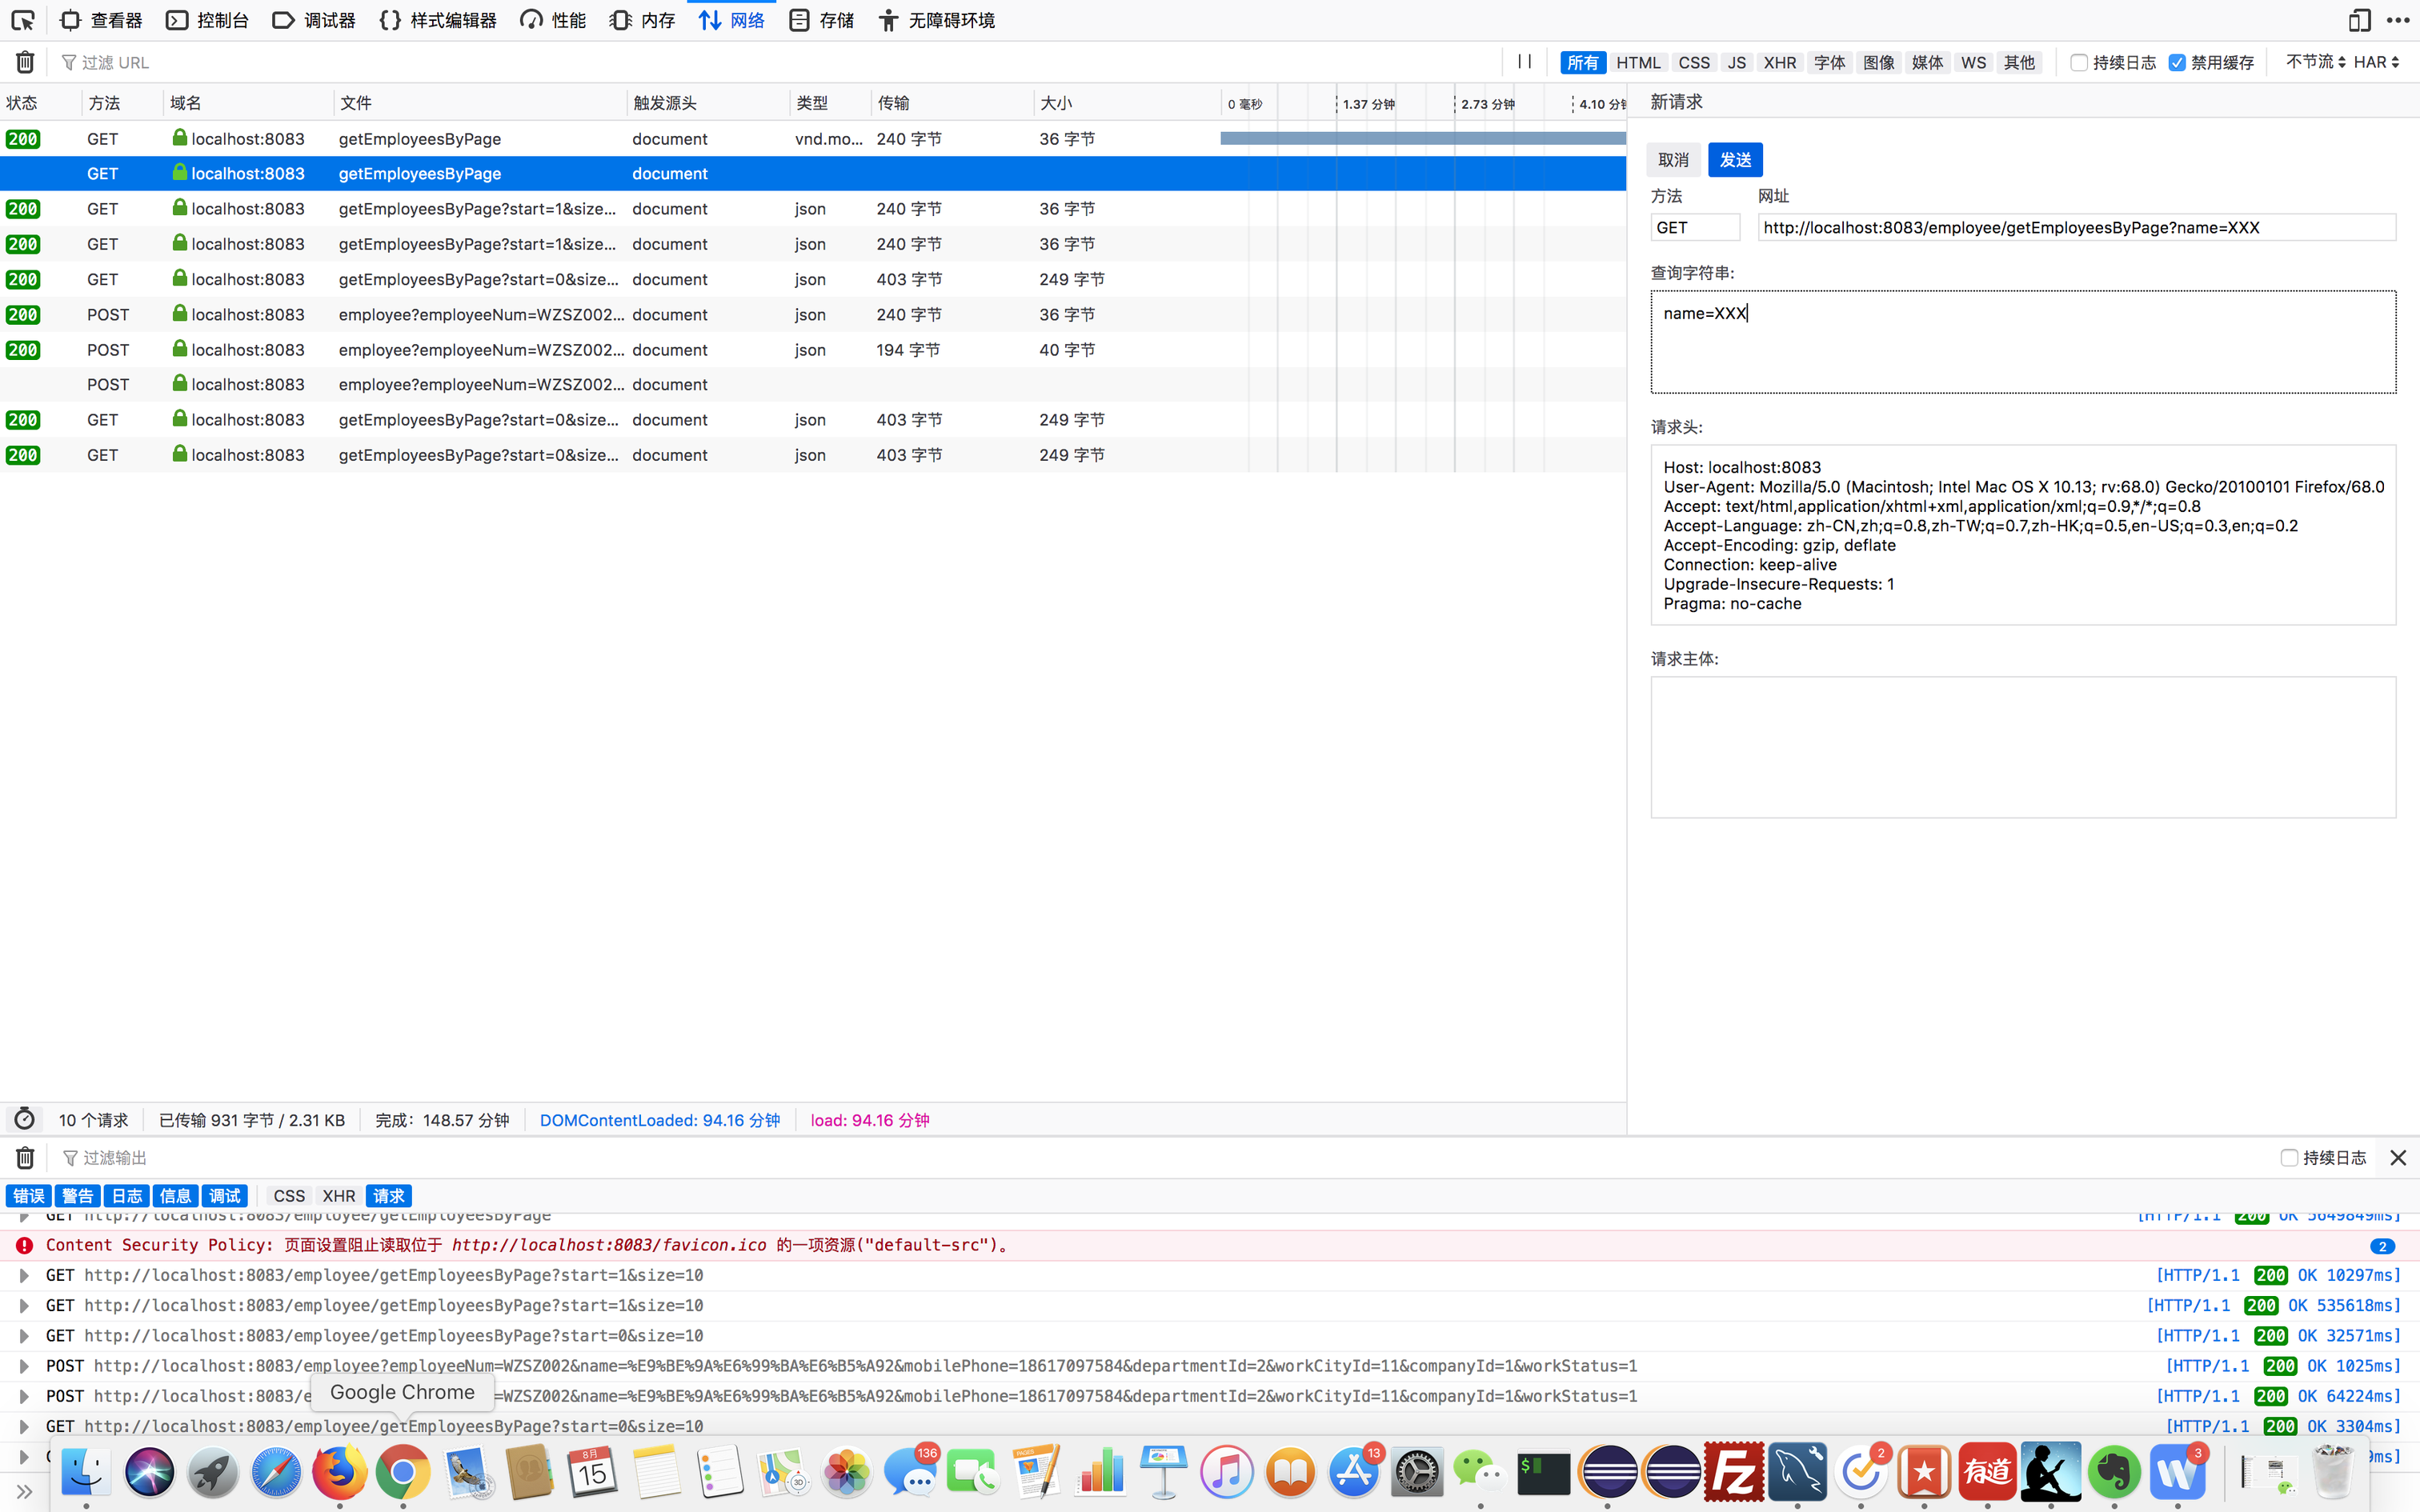Enable 持续日志 in the network toolbar
Screen dimensions: 2420x1512
tap(2078, 62)
